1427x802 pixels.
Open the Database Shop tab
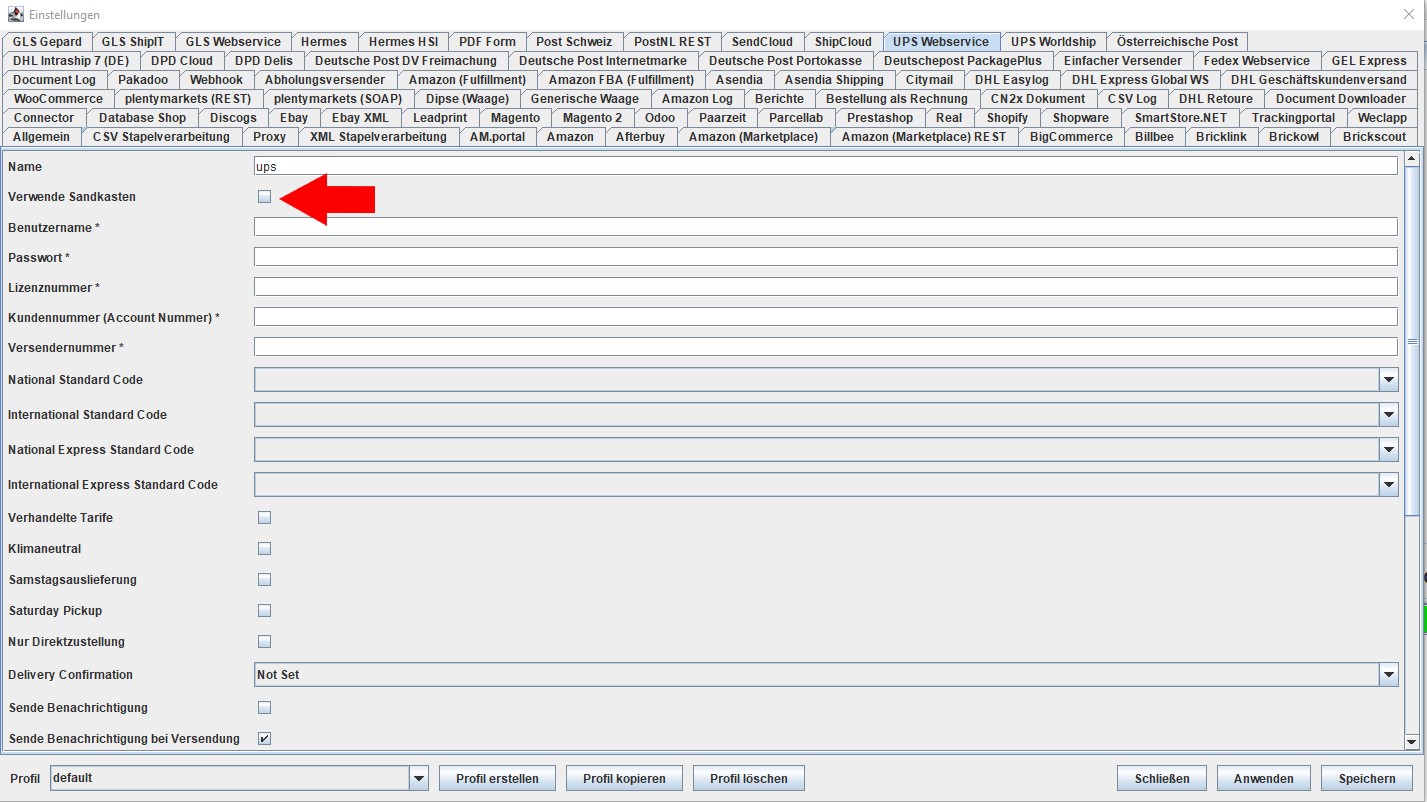click(x=142, y=118)
